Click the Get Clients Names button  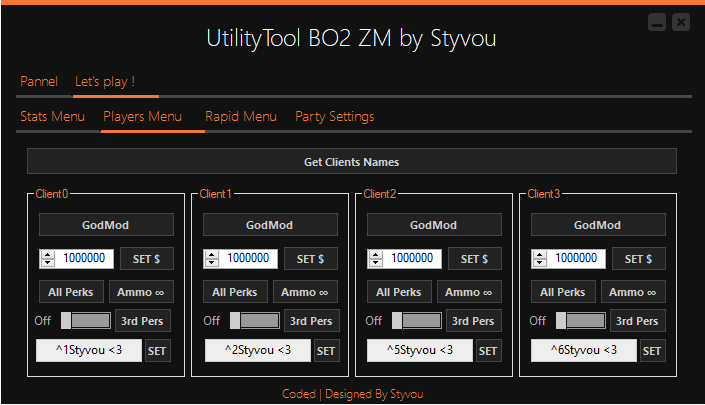click(x=352, y=161)
